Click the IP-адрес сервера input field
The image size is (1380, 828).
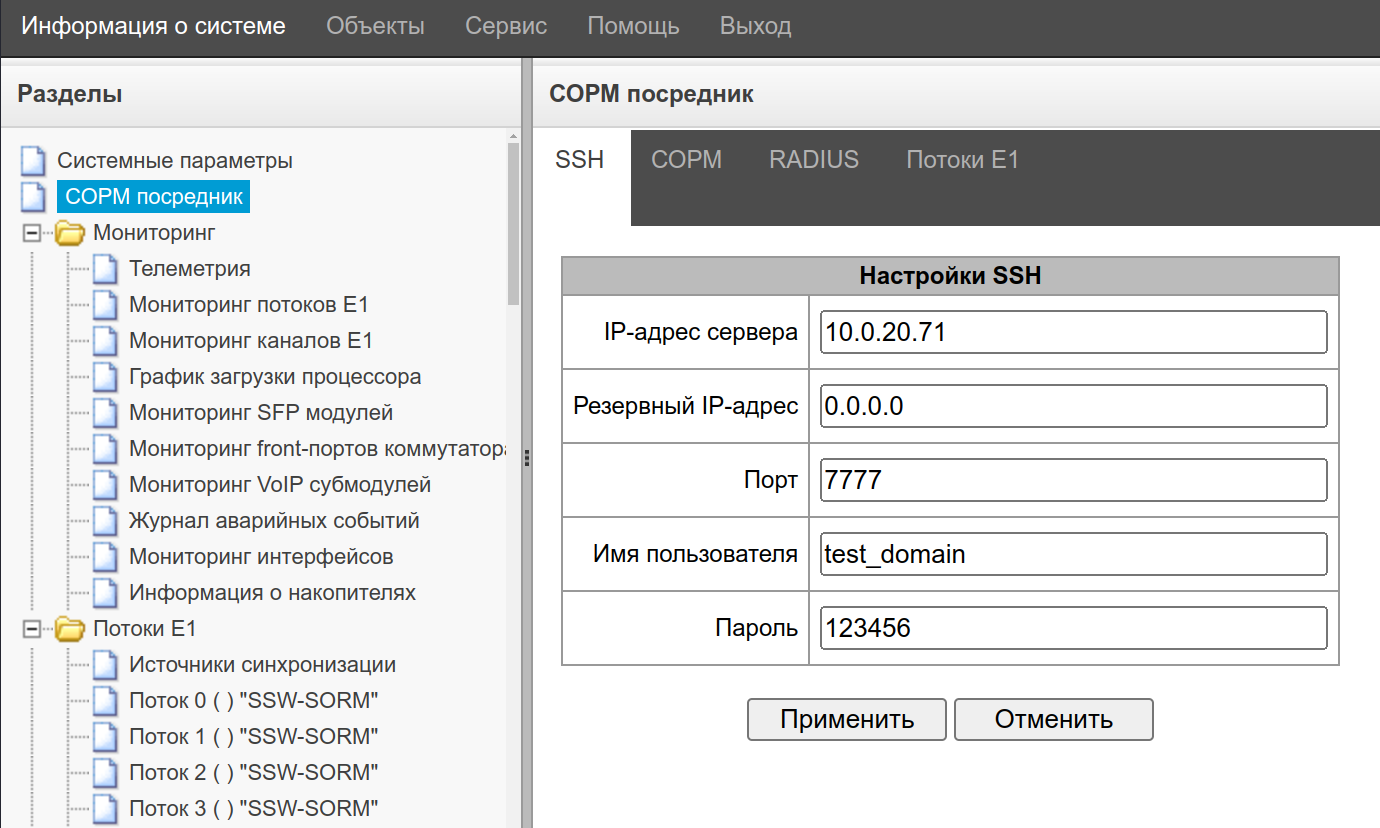tap(1073, 332)
